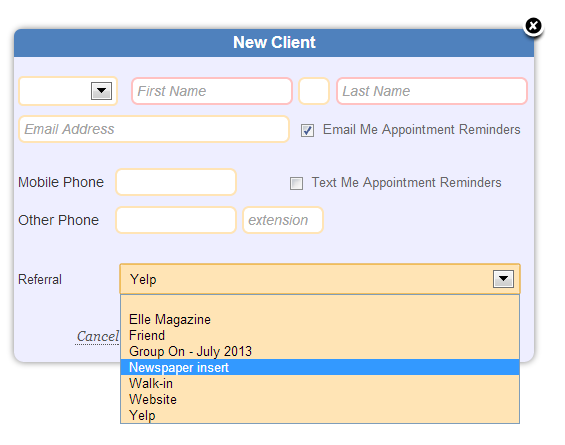Enable Text Me Appointment Reminders checkbox
This screenshot has width=565, height=445.
(296, 183)
